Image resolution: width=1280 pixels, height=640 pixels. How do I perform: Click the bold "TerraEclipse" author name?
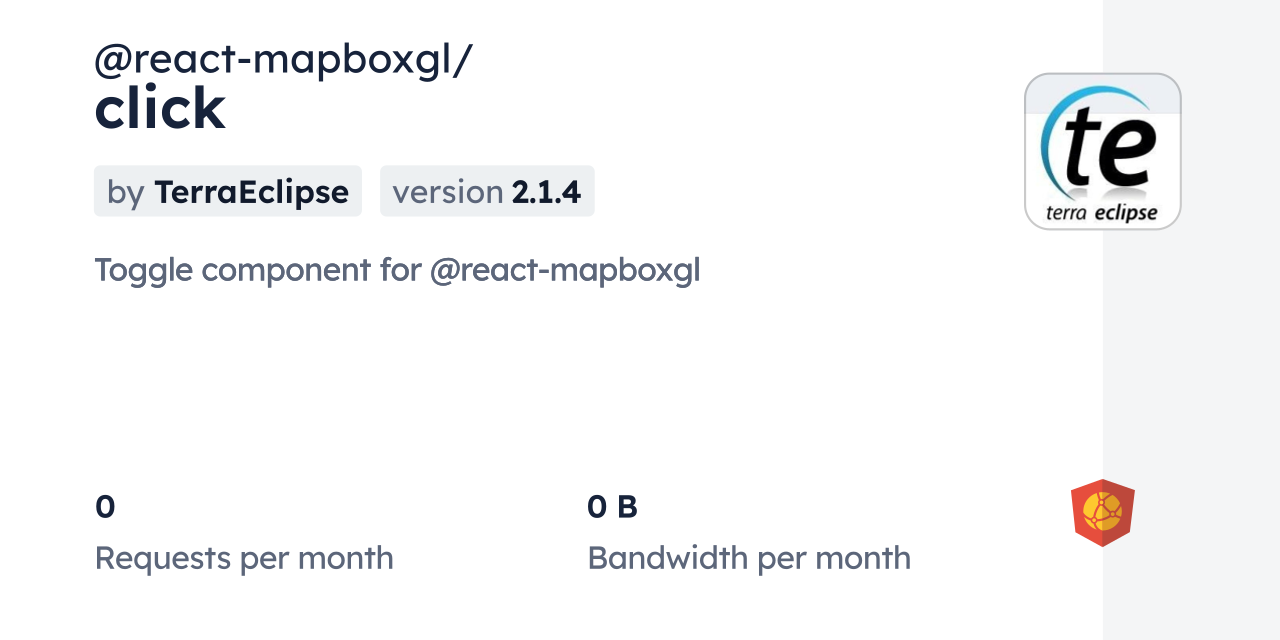coord(251,191)
